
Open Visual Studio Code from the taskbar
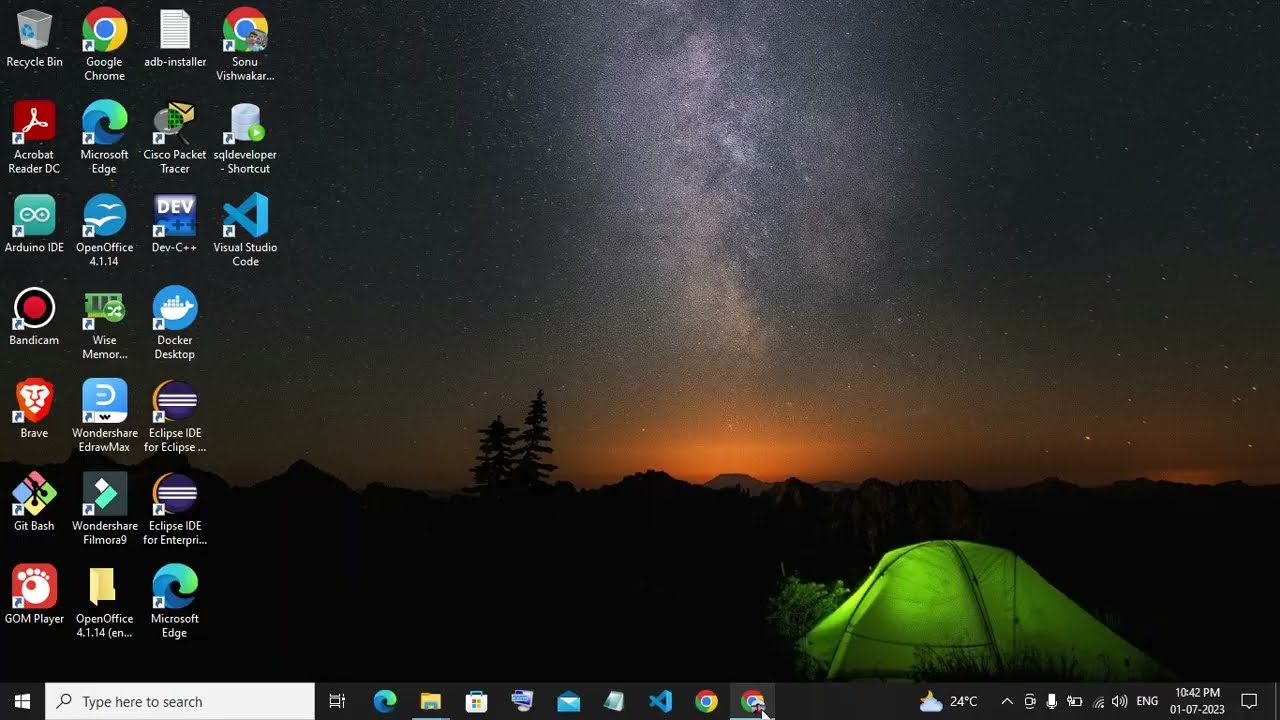(661, 702)
